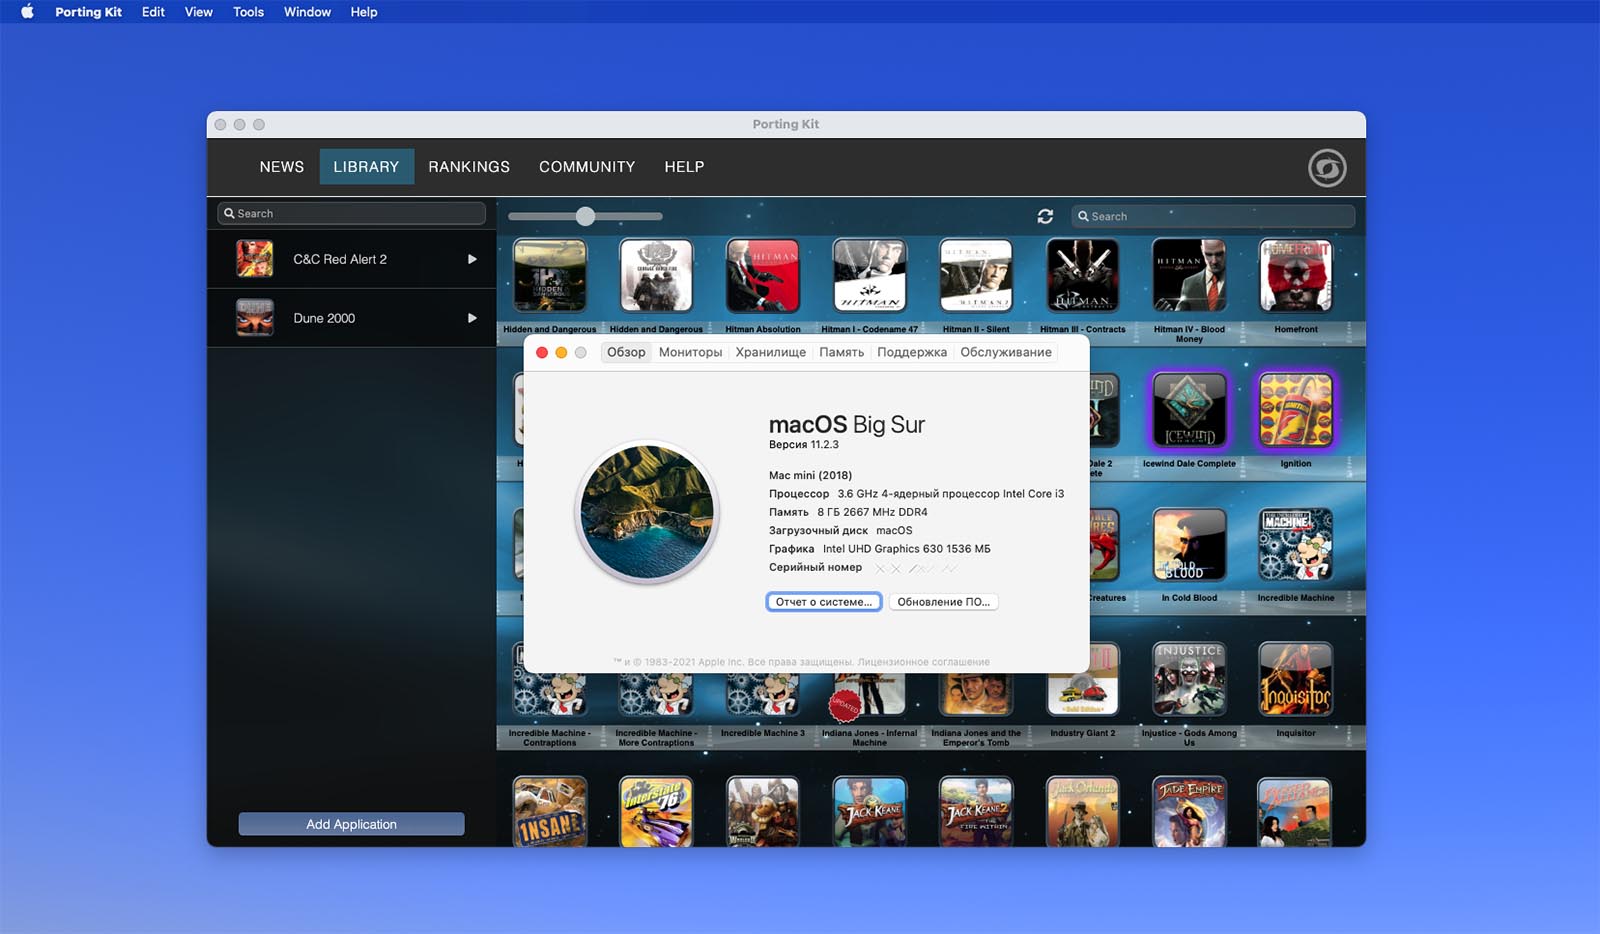Click the C&C Red Alert 2 thumbnail
This screenshot has width=1600, height=934.
click(255, 259)
